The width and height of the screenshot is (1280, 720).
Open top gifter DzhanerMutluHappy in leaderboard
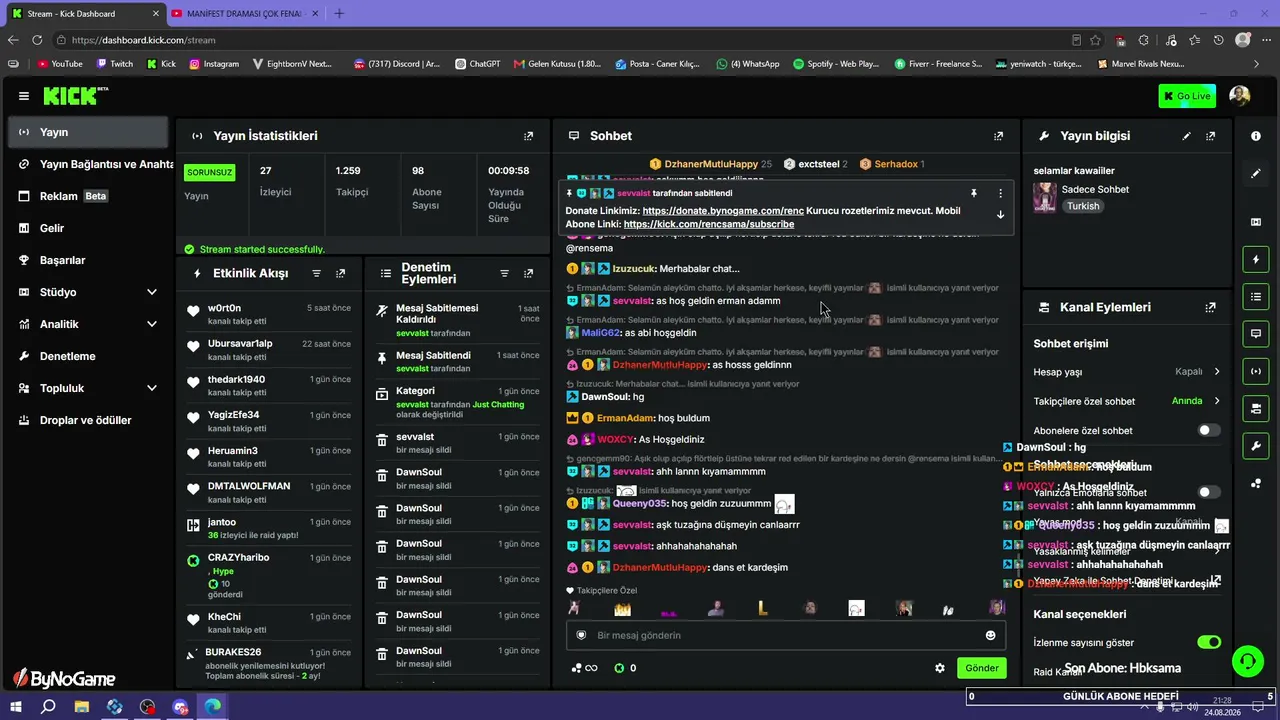pyautogui.click(x=711, y=164)
